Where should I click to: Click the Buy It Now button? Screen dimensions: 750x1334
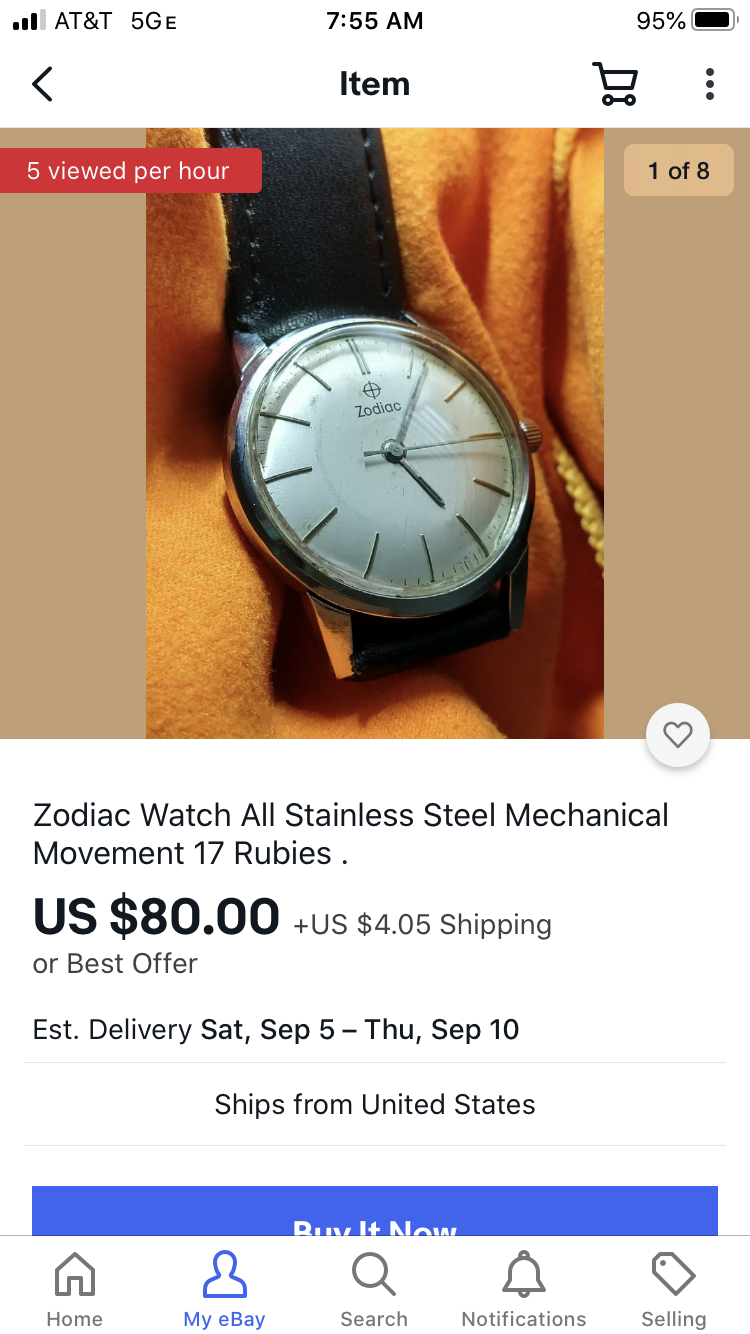tap(375, 1211)
